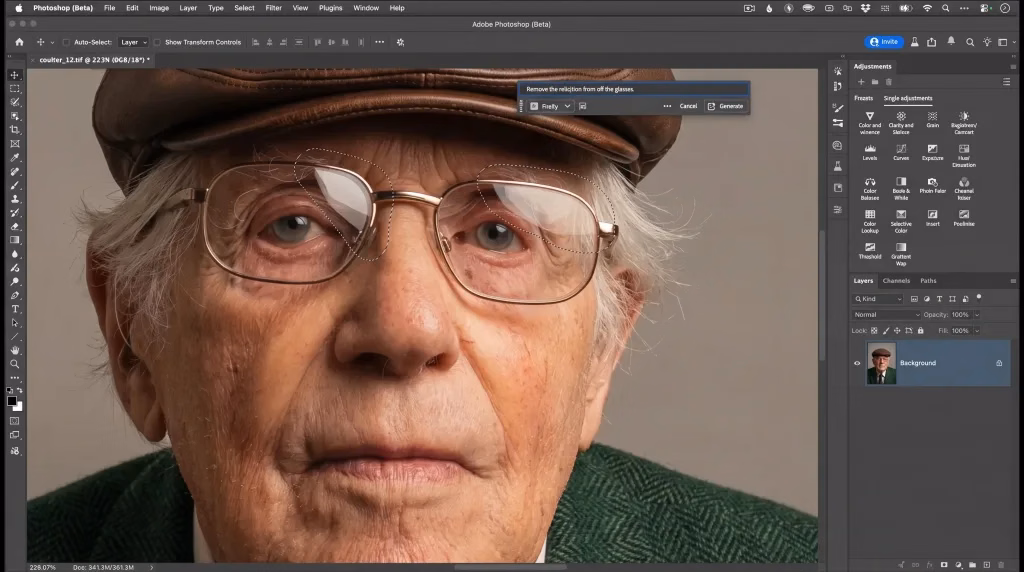The width and height of the screenshot is (1024, 572).
Task: Toggle lock position icon
Action: pyautogui.click(x=897, y=330)
